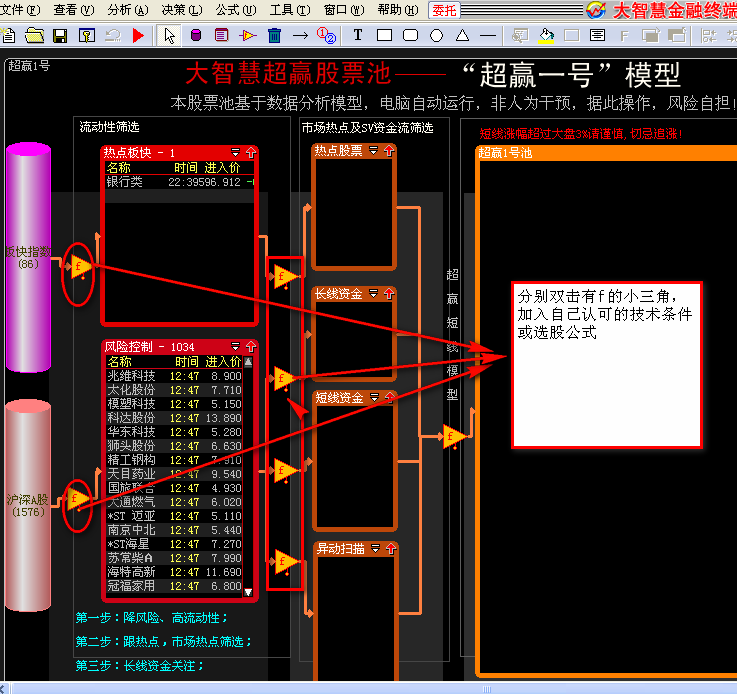Open the 公式(U) menu

tap(236, 10)
